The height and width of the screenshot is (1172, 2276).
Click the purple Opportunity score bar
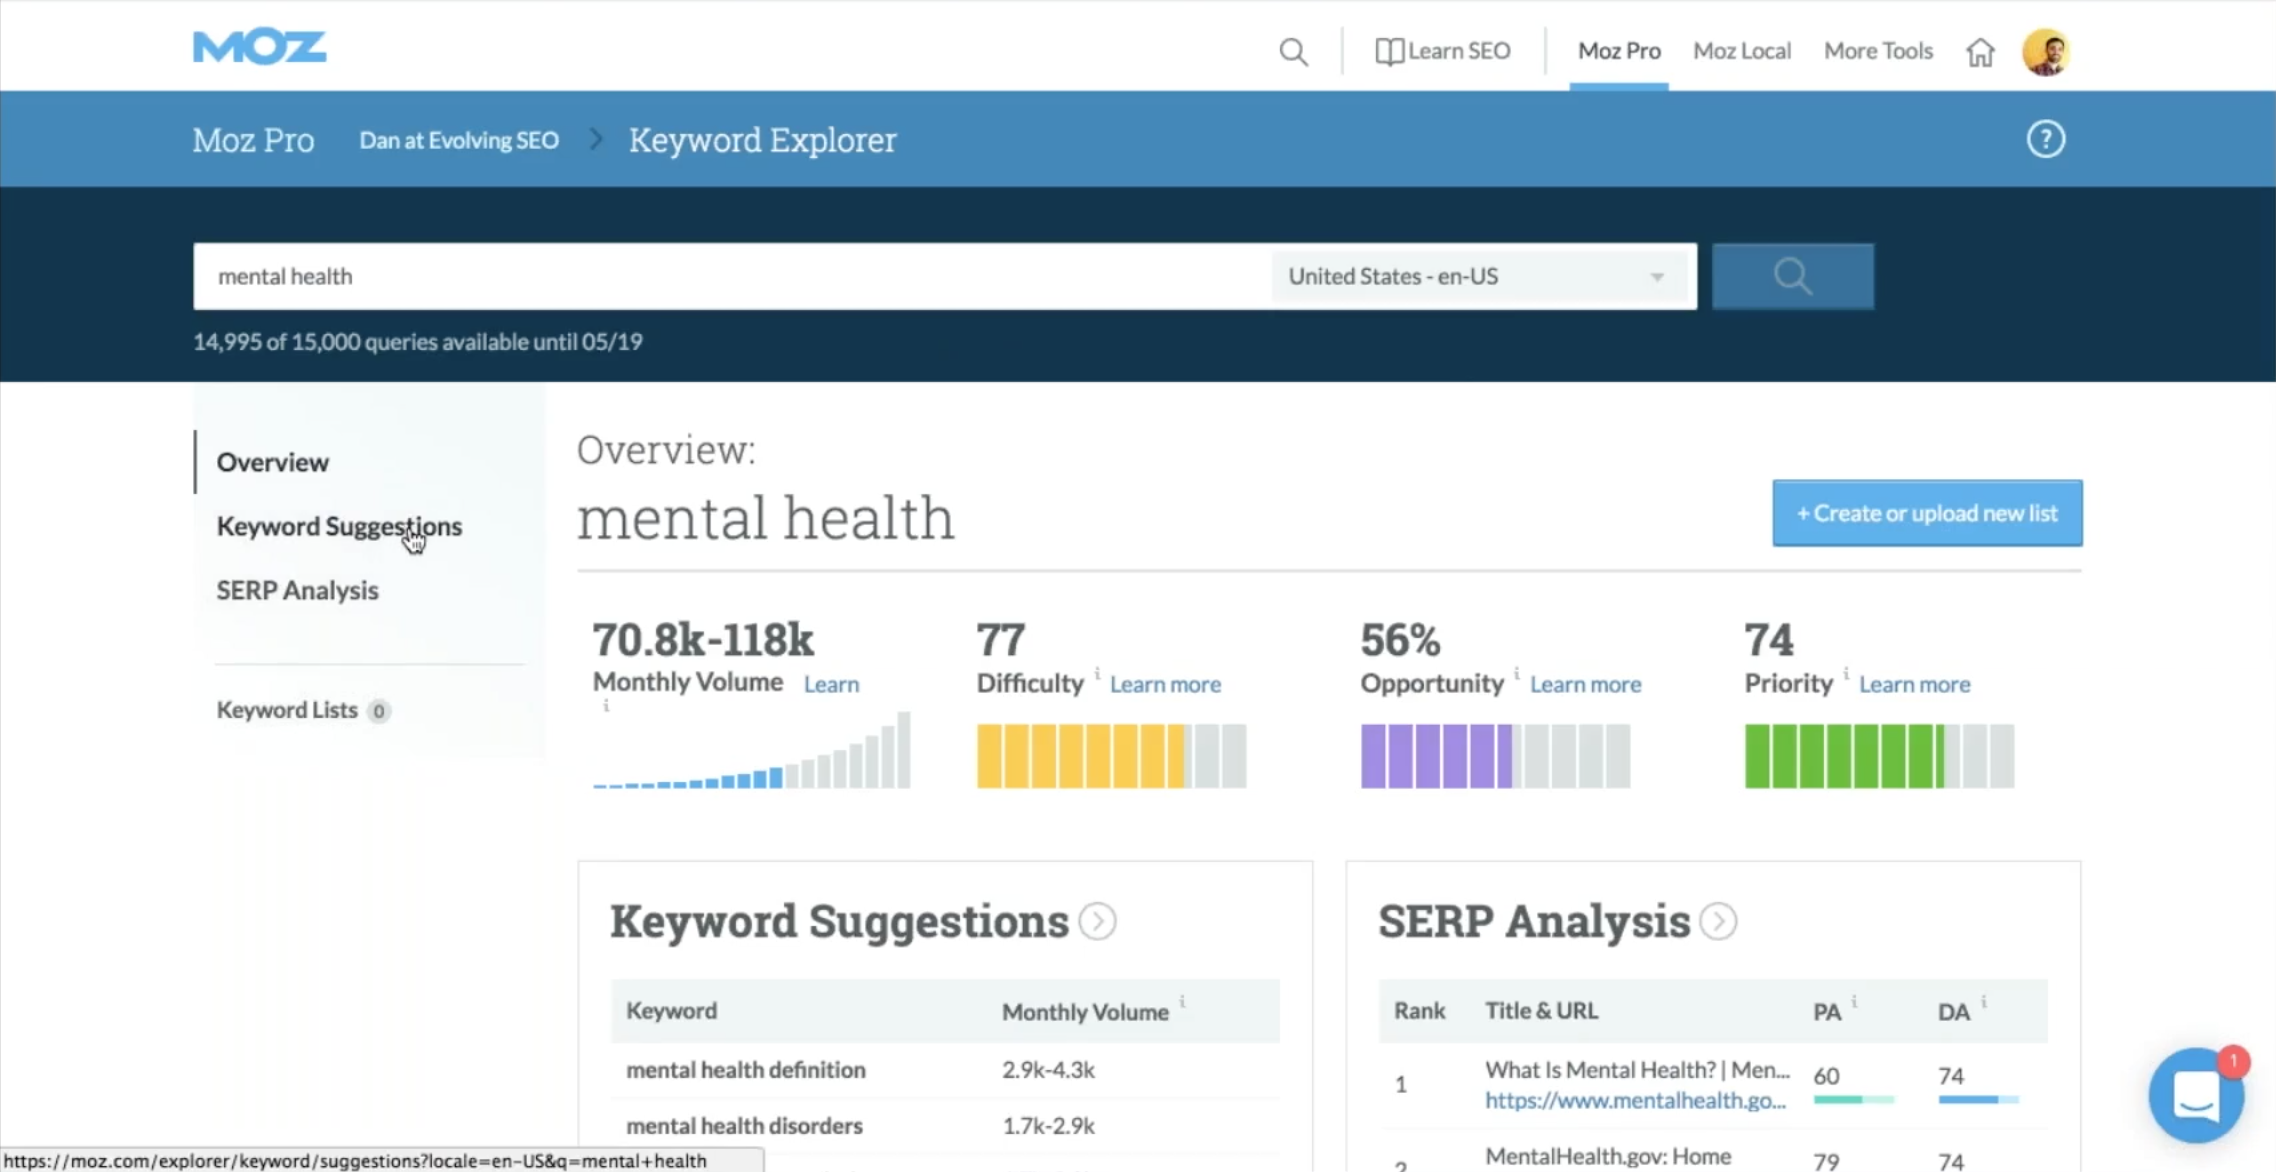coord(1495,756)
